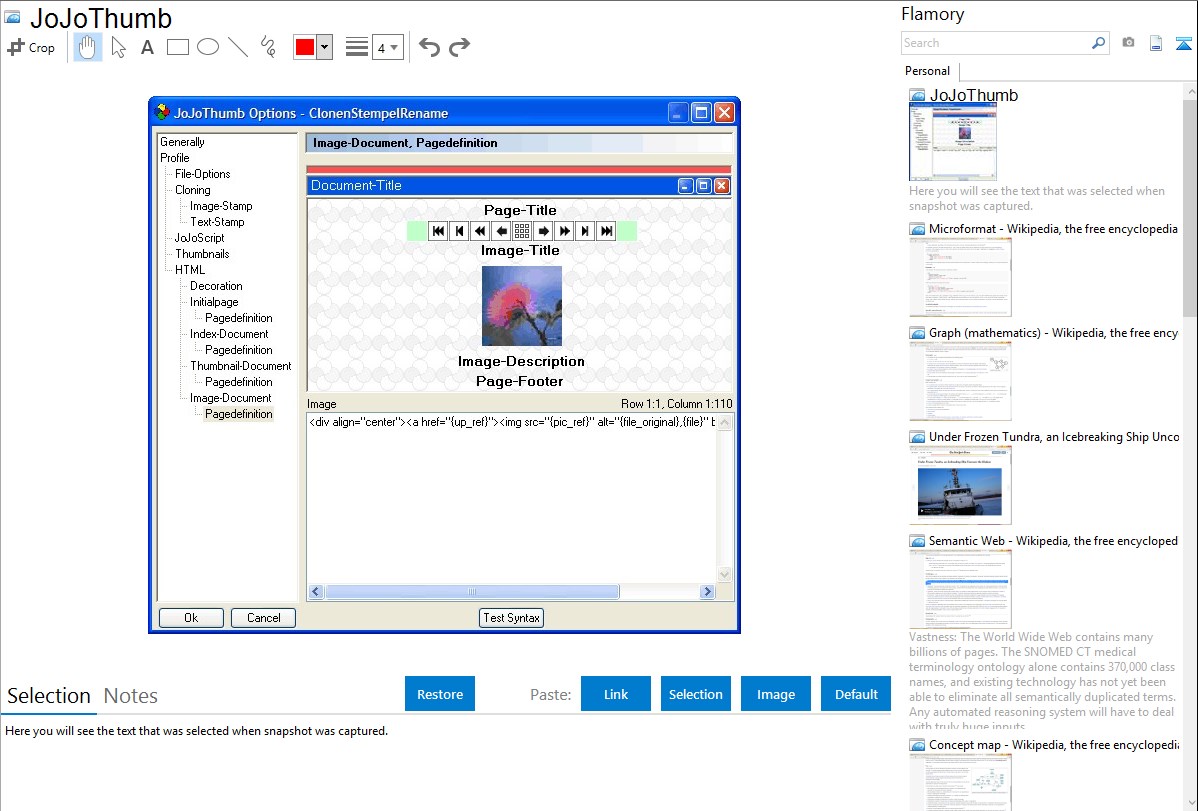Screen dimensions: 1198x811
Task: Click the document page icon near search
Action: [x=1156, y=43]
